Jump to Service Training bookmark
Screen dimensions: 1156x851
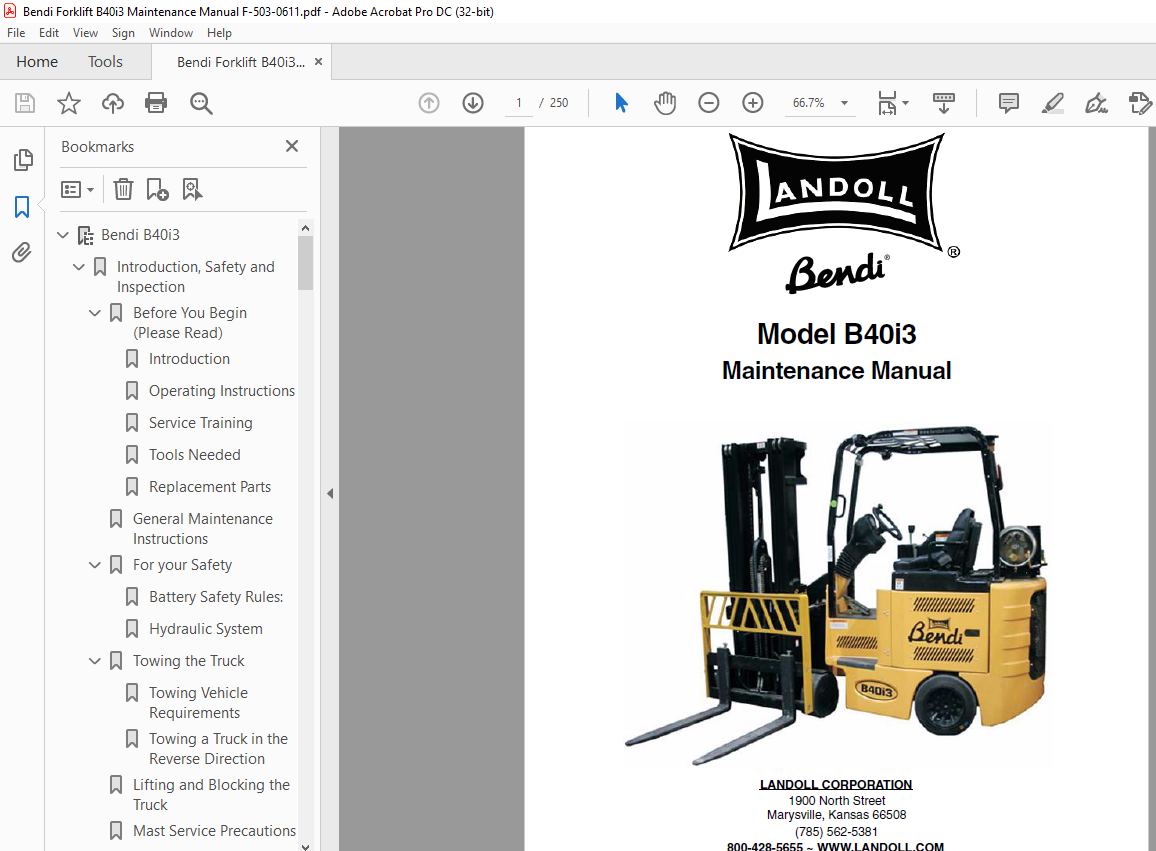tap(201, 423)
